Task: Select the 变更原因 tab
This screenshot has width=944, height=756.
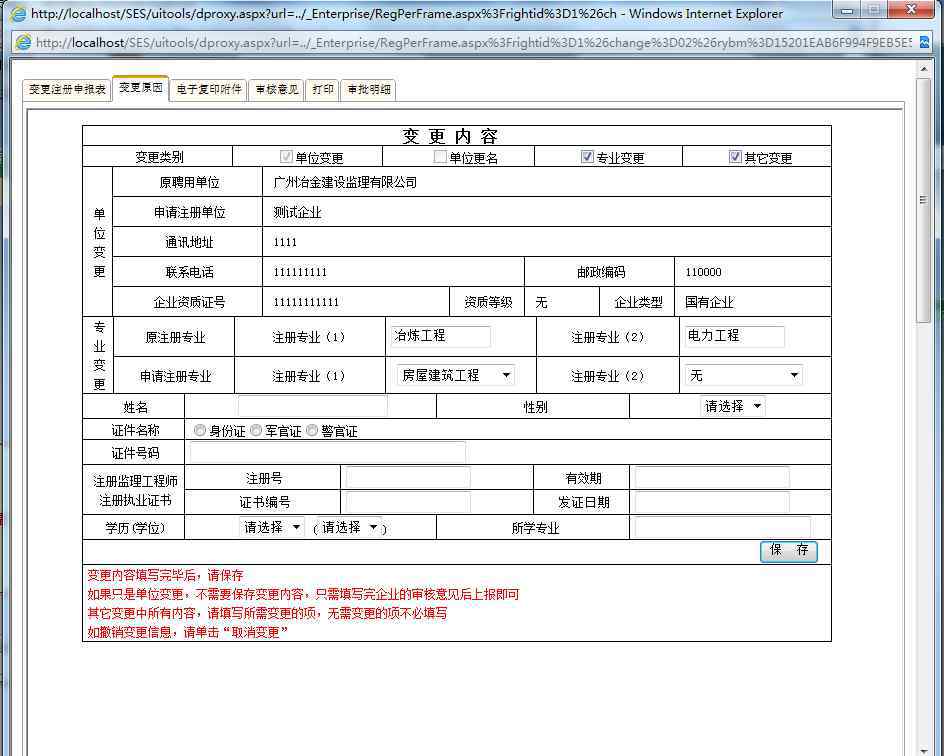Action: [141, 88]
